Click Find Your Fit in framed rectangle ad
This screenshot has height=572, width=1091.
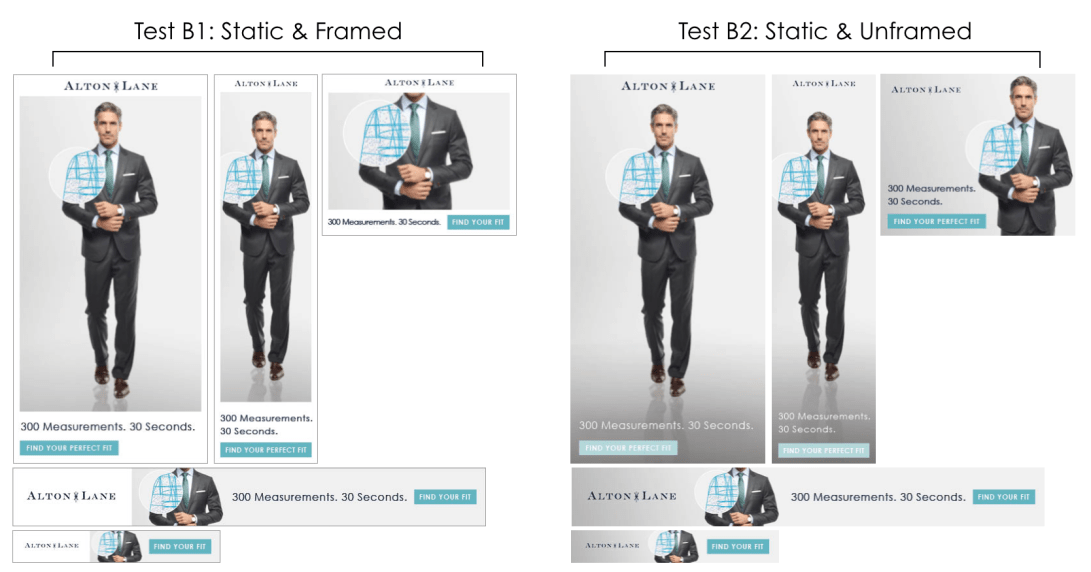[x=478, y=222]
